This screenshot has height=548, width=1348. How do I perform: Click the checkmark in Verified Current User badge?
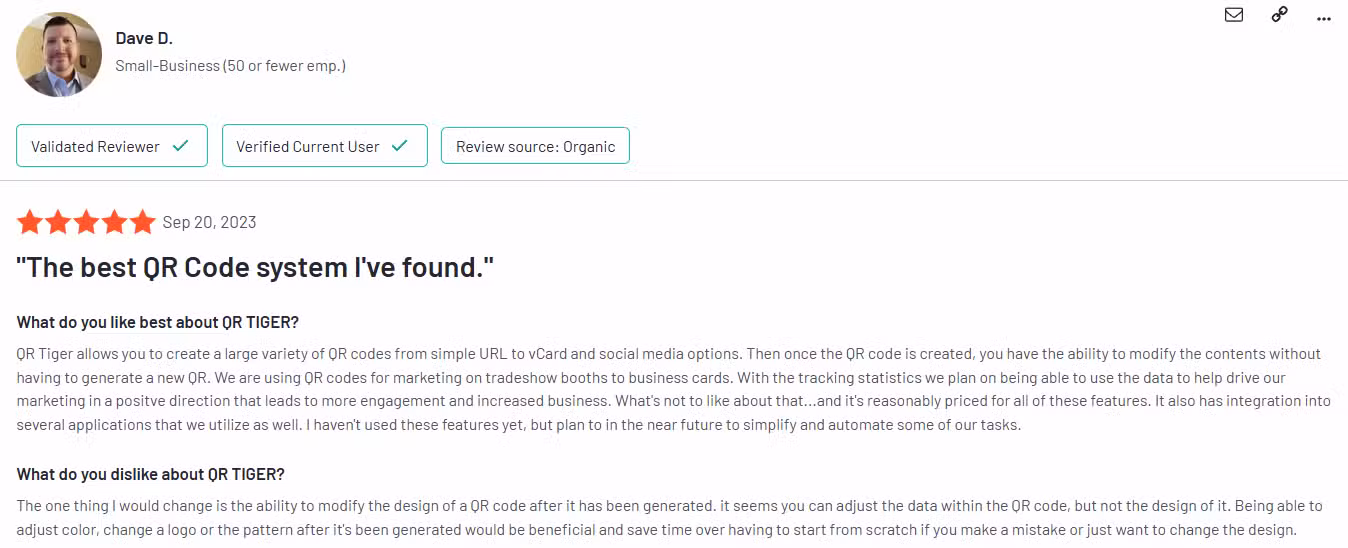(x=399, y=146)
